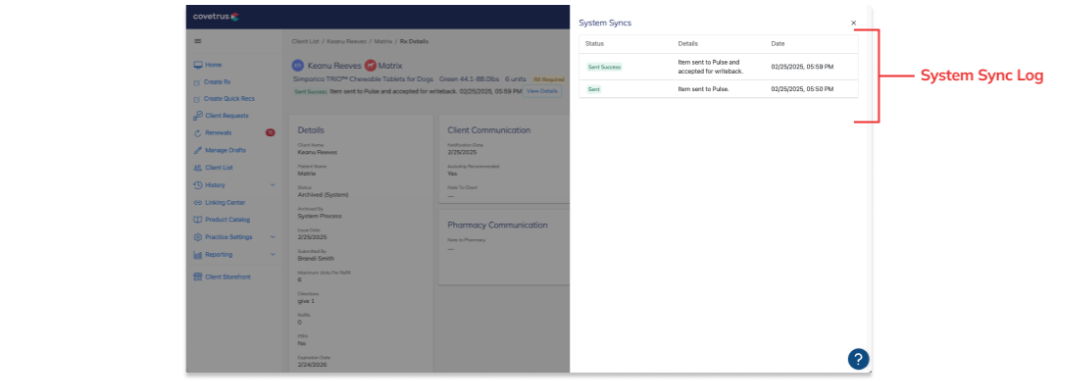Open Manage Drafts page
Viewport: 1080px width, 382px height.
(x=225, y=150)
